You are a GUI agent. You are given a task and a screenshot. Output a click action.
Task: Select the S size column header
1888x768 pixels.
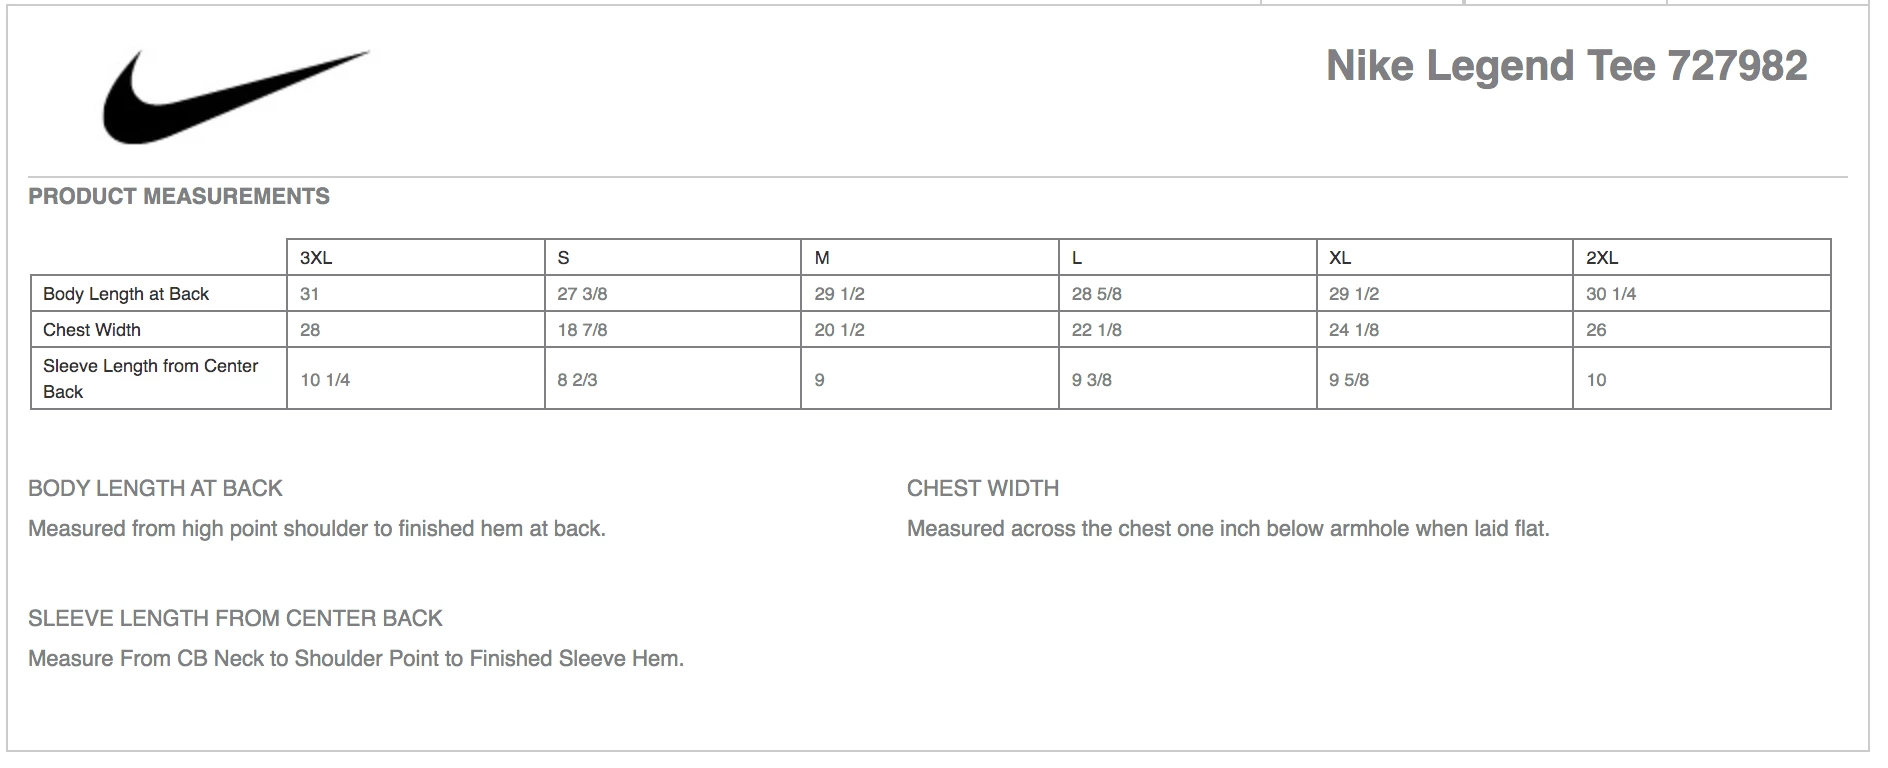pos(564,258)
